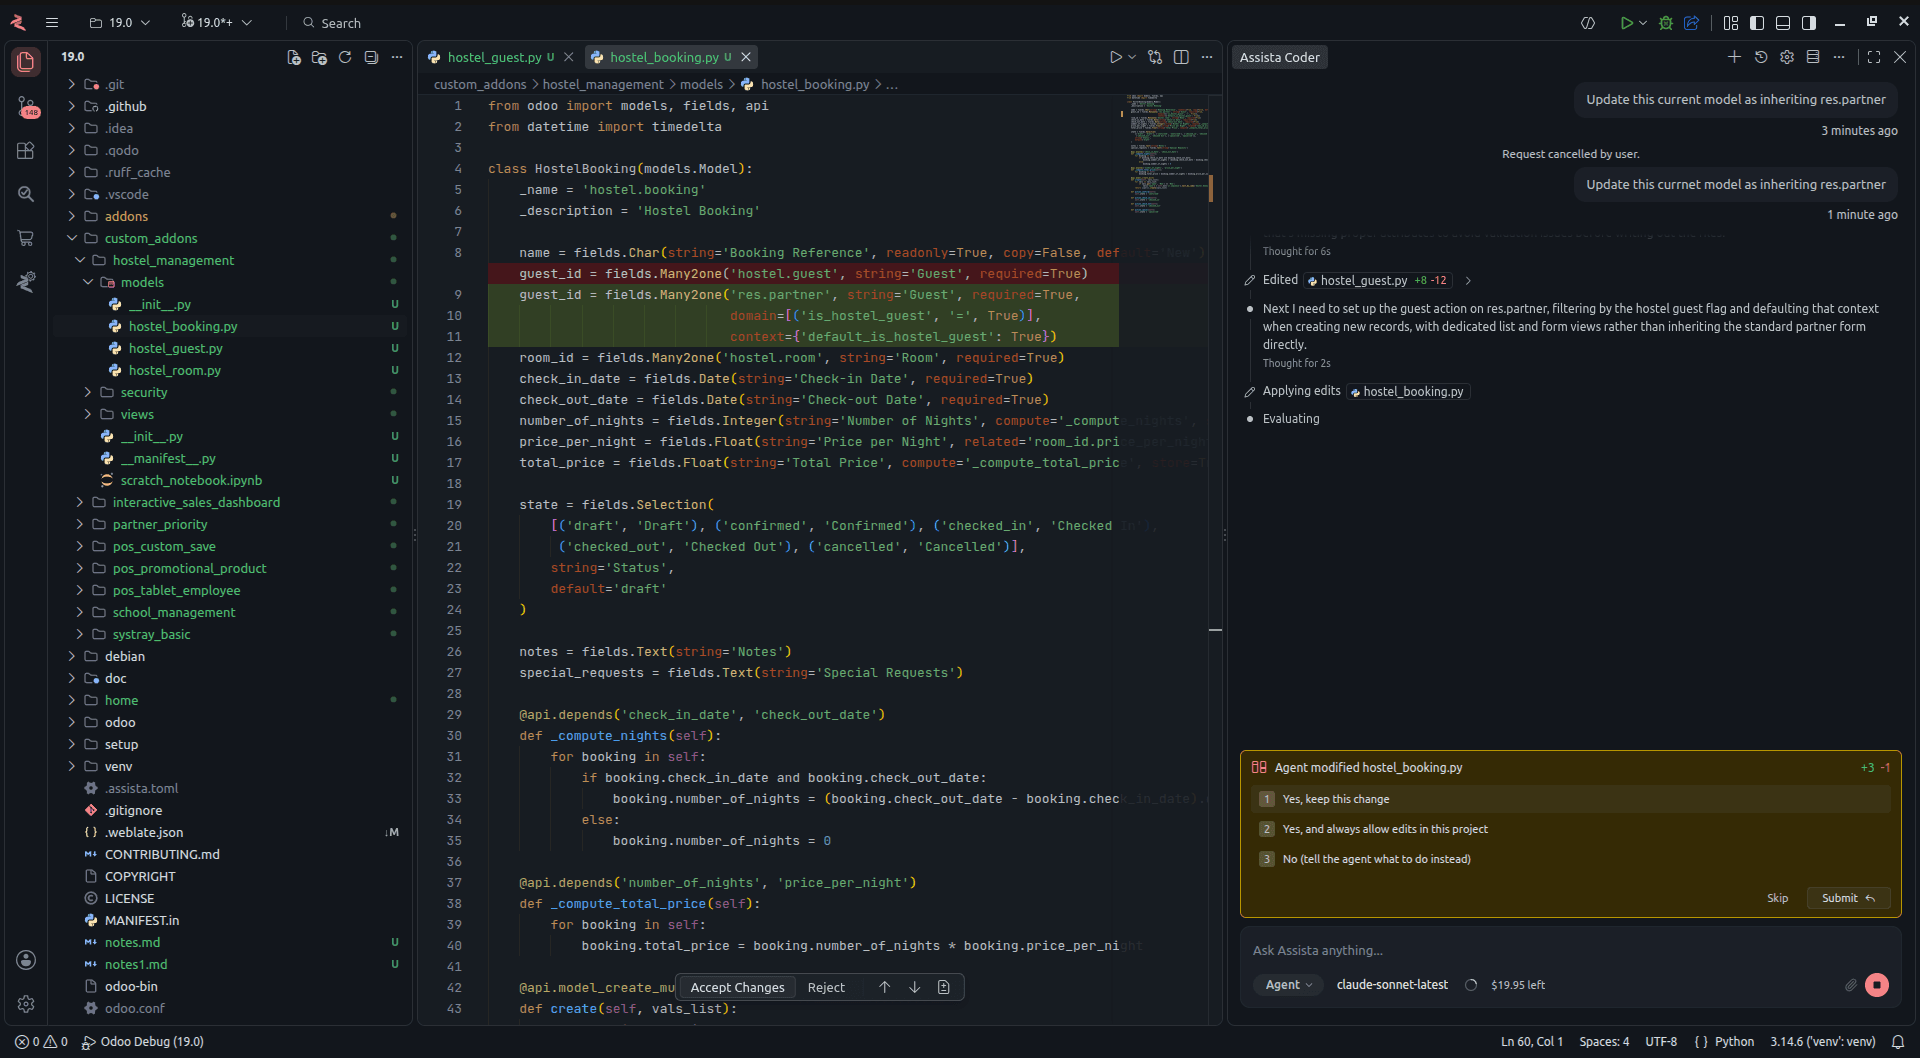Switch to the hostel_guest.py tab
Image resolution: width=1920 pixels, height=1058 pixels.
tap(493, 57)
